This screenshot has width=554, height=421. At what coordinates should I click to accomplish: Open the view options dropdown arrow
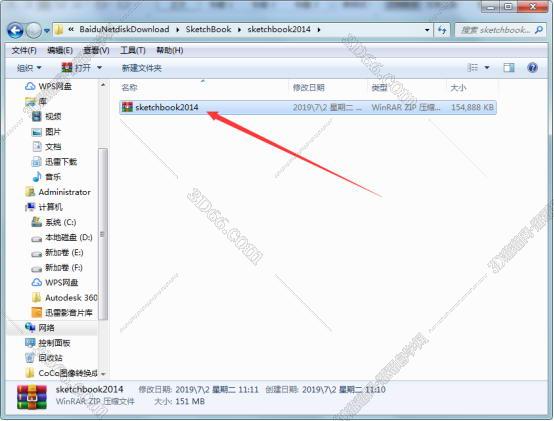(487, 67)
